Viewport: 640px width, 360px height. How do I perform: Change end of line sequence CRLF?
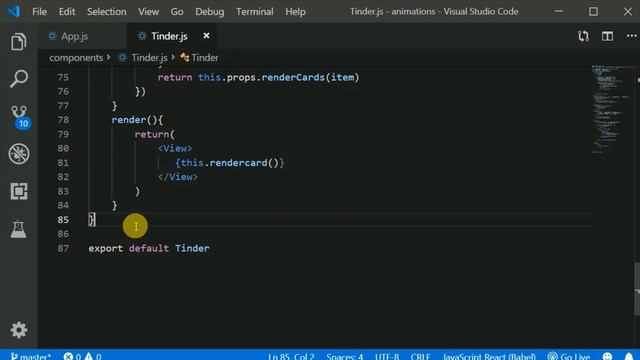pyautogui.click(x=420, y=356)
